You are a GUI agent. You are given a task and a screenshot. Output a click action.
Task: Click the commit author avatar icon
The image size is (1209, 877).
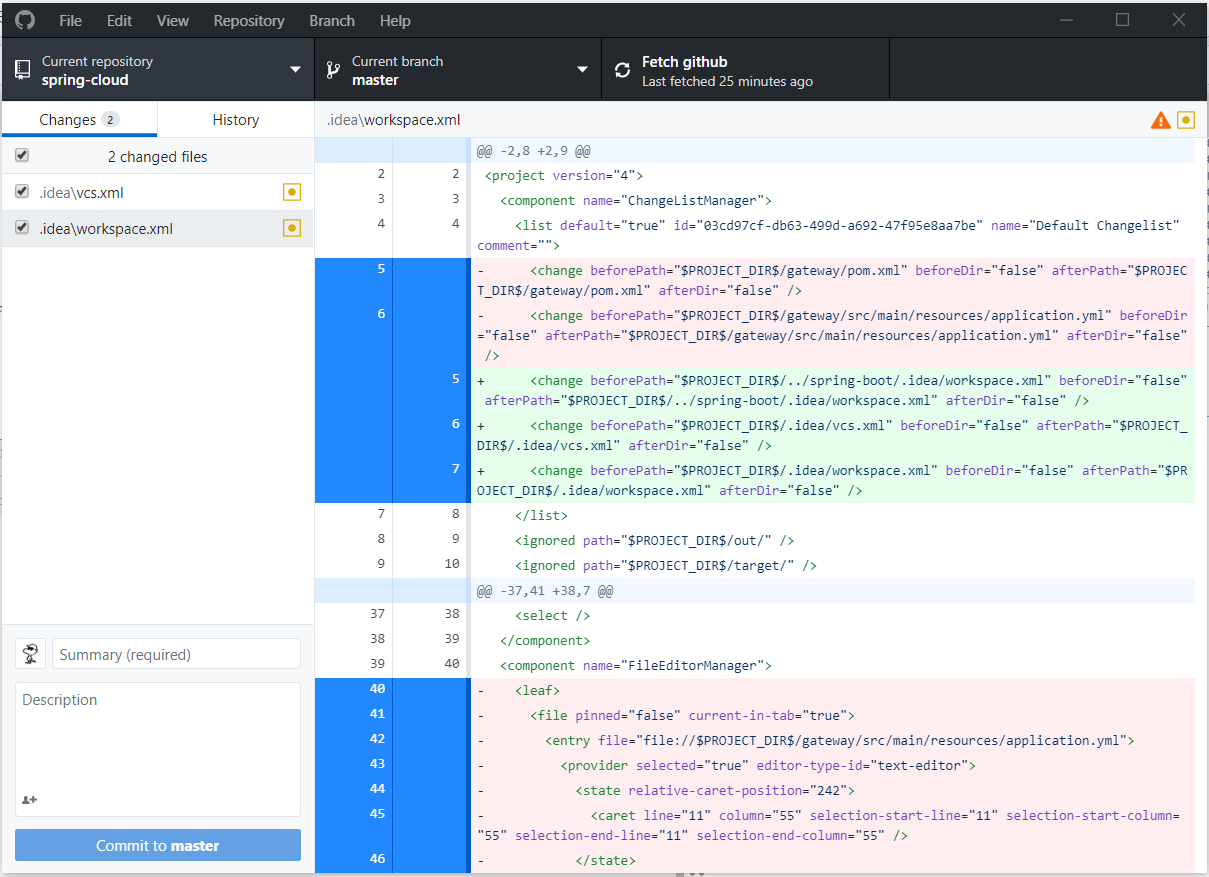[x=30, y=654]
